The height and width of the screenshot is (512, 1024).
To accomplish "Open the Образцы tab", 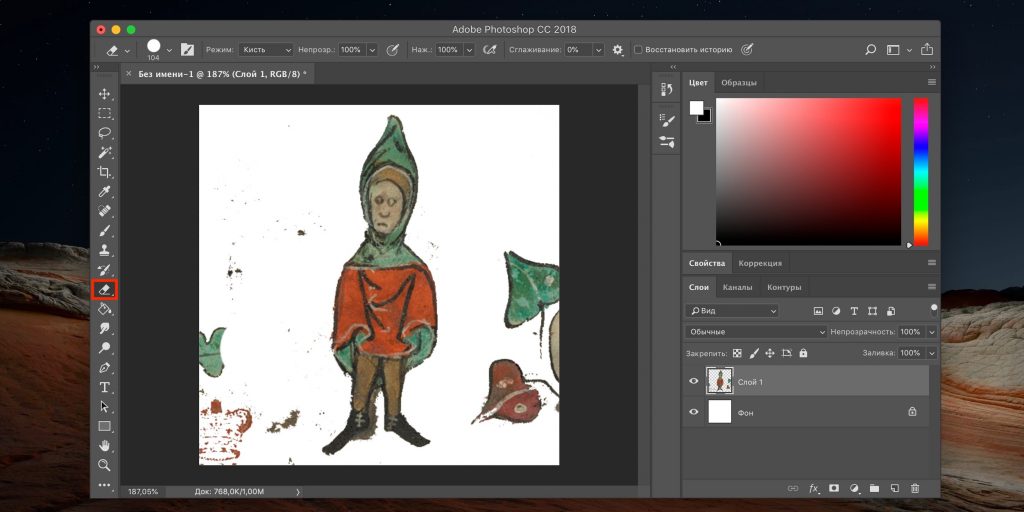I will tap(739, 82).
